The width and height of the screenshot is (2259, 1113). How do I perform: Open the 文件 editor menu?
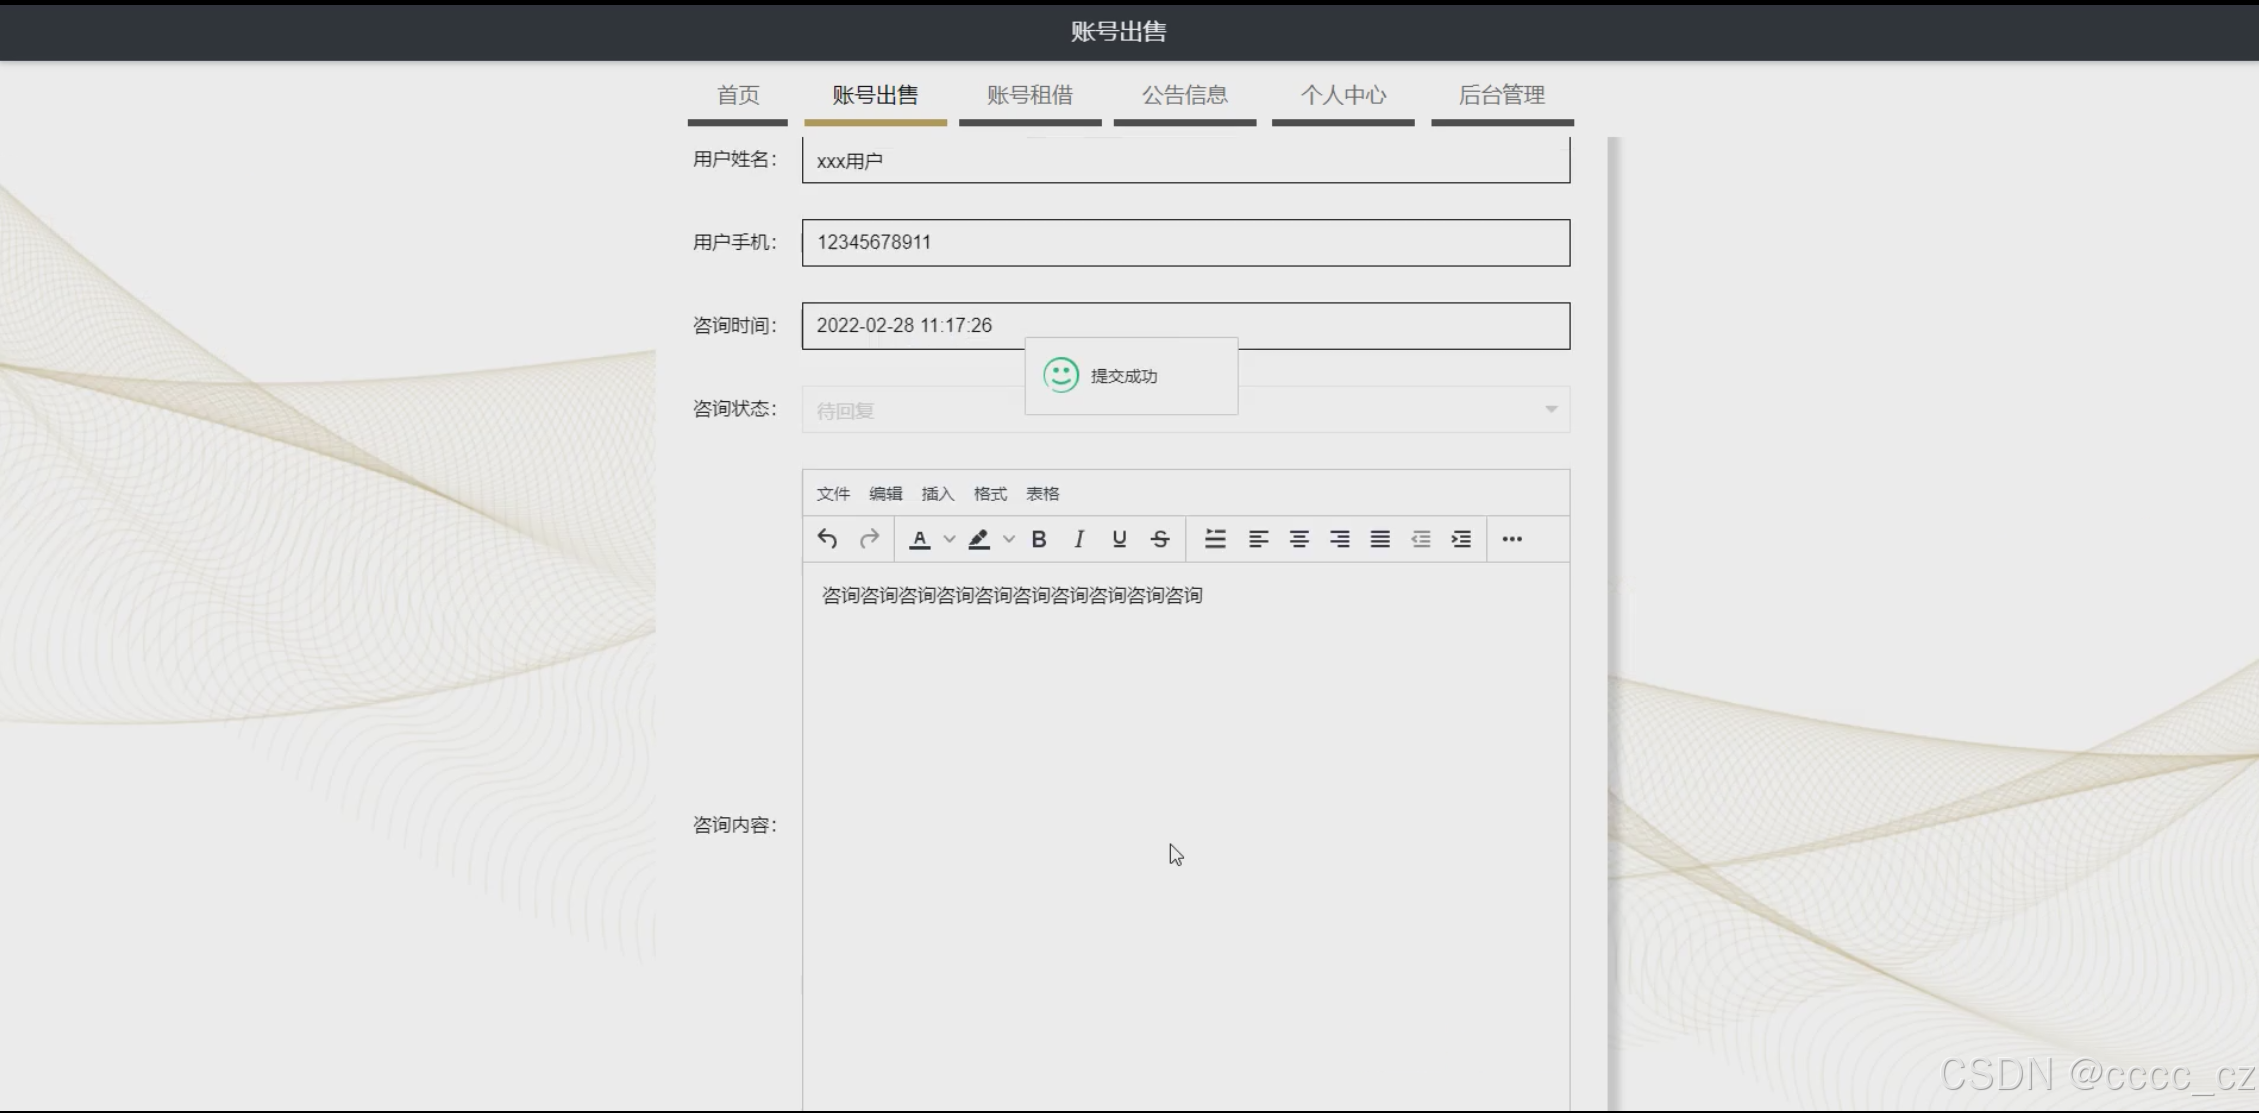pos(832,494)
